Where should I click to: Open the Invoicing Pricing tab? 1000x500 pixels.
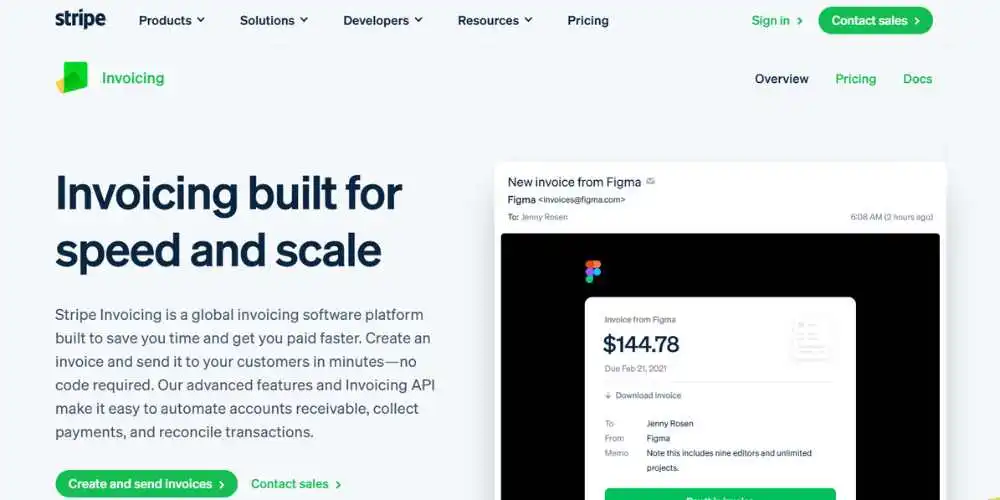pyautogui.click(x=855, y=79)
